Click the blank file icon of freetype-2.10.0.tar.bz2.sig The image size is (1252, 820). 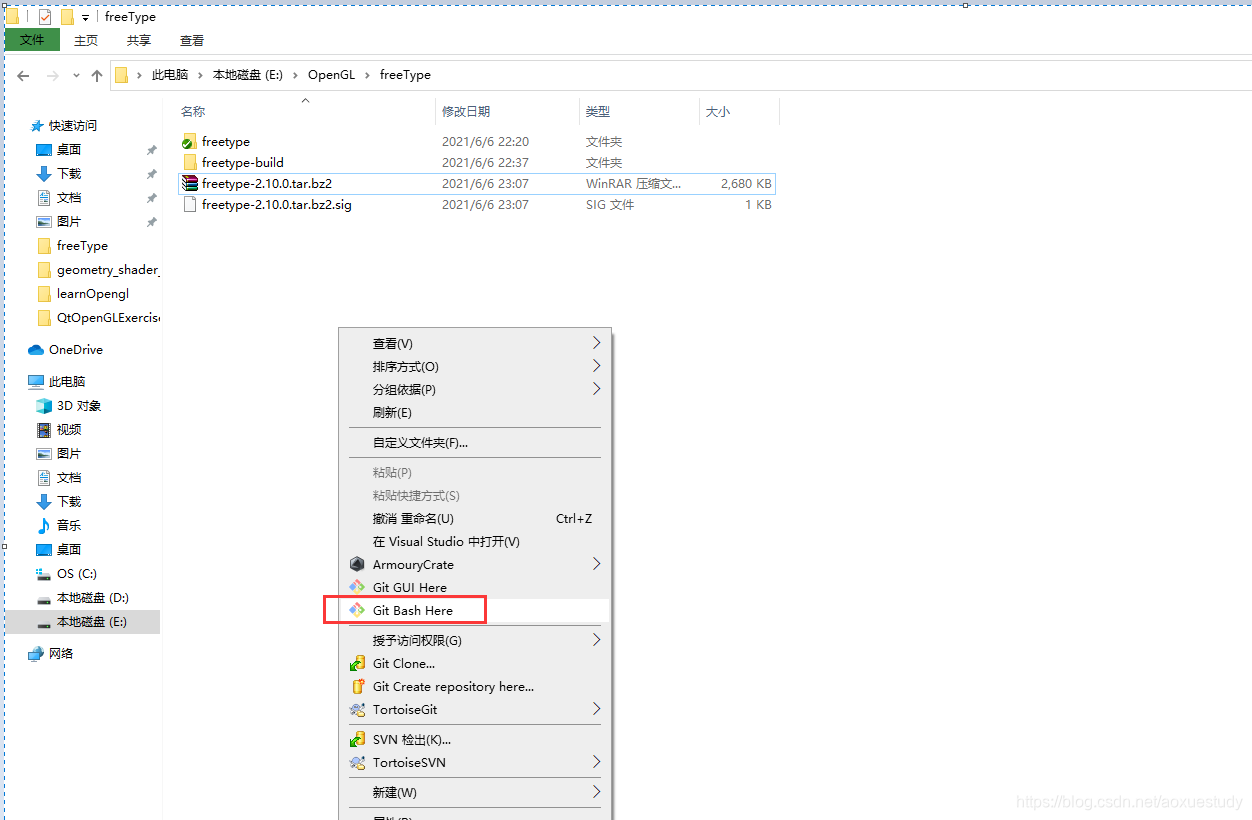pyautogui.click(x=190, y=204)
